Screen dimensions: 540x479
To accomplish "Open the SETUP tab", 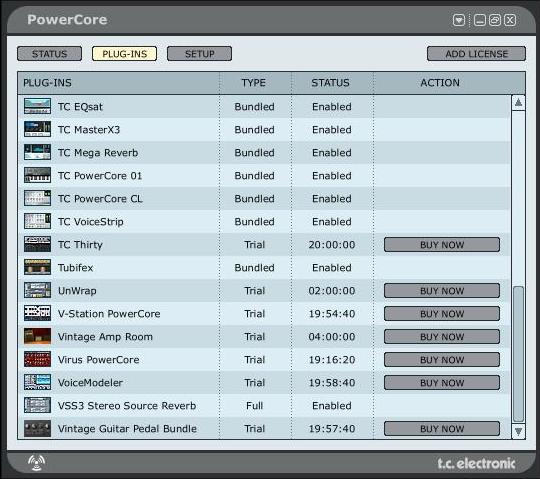I will tap(199, 54).
